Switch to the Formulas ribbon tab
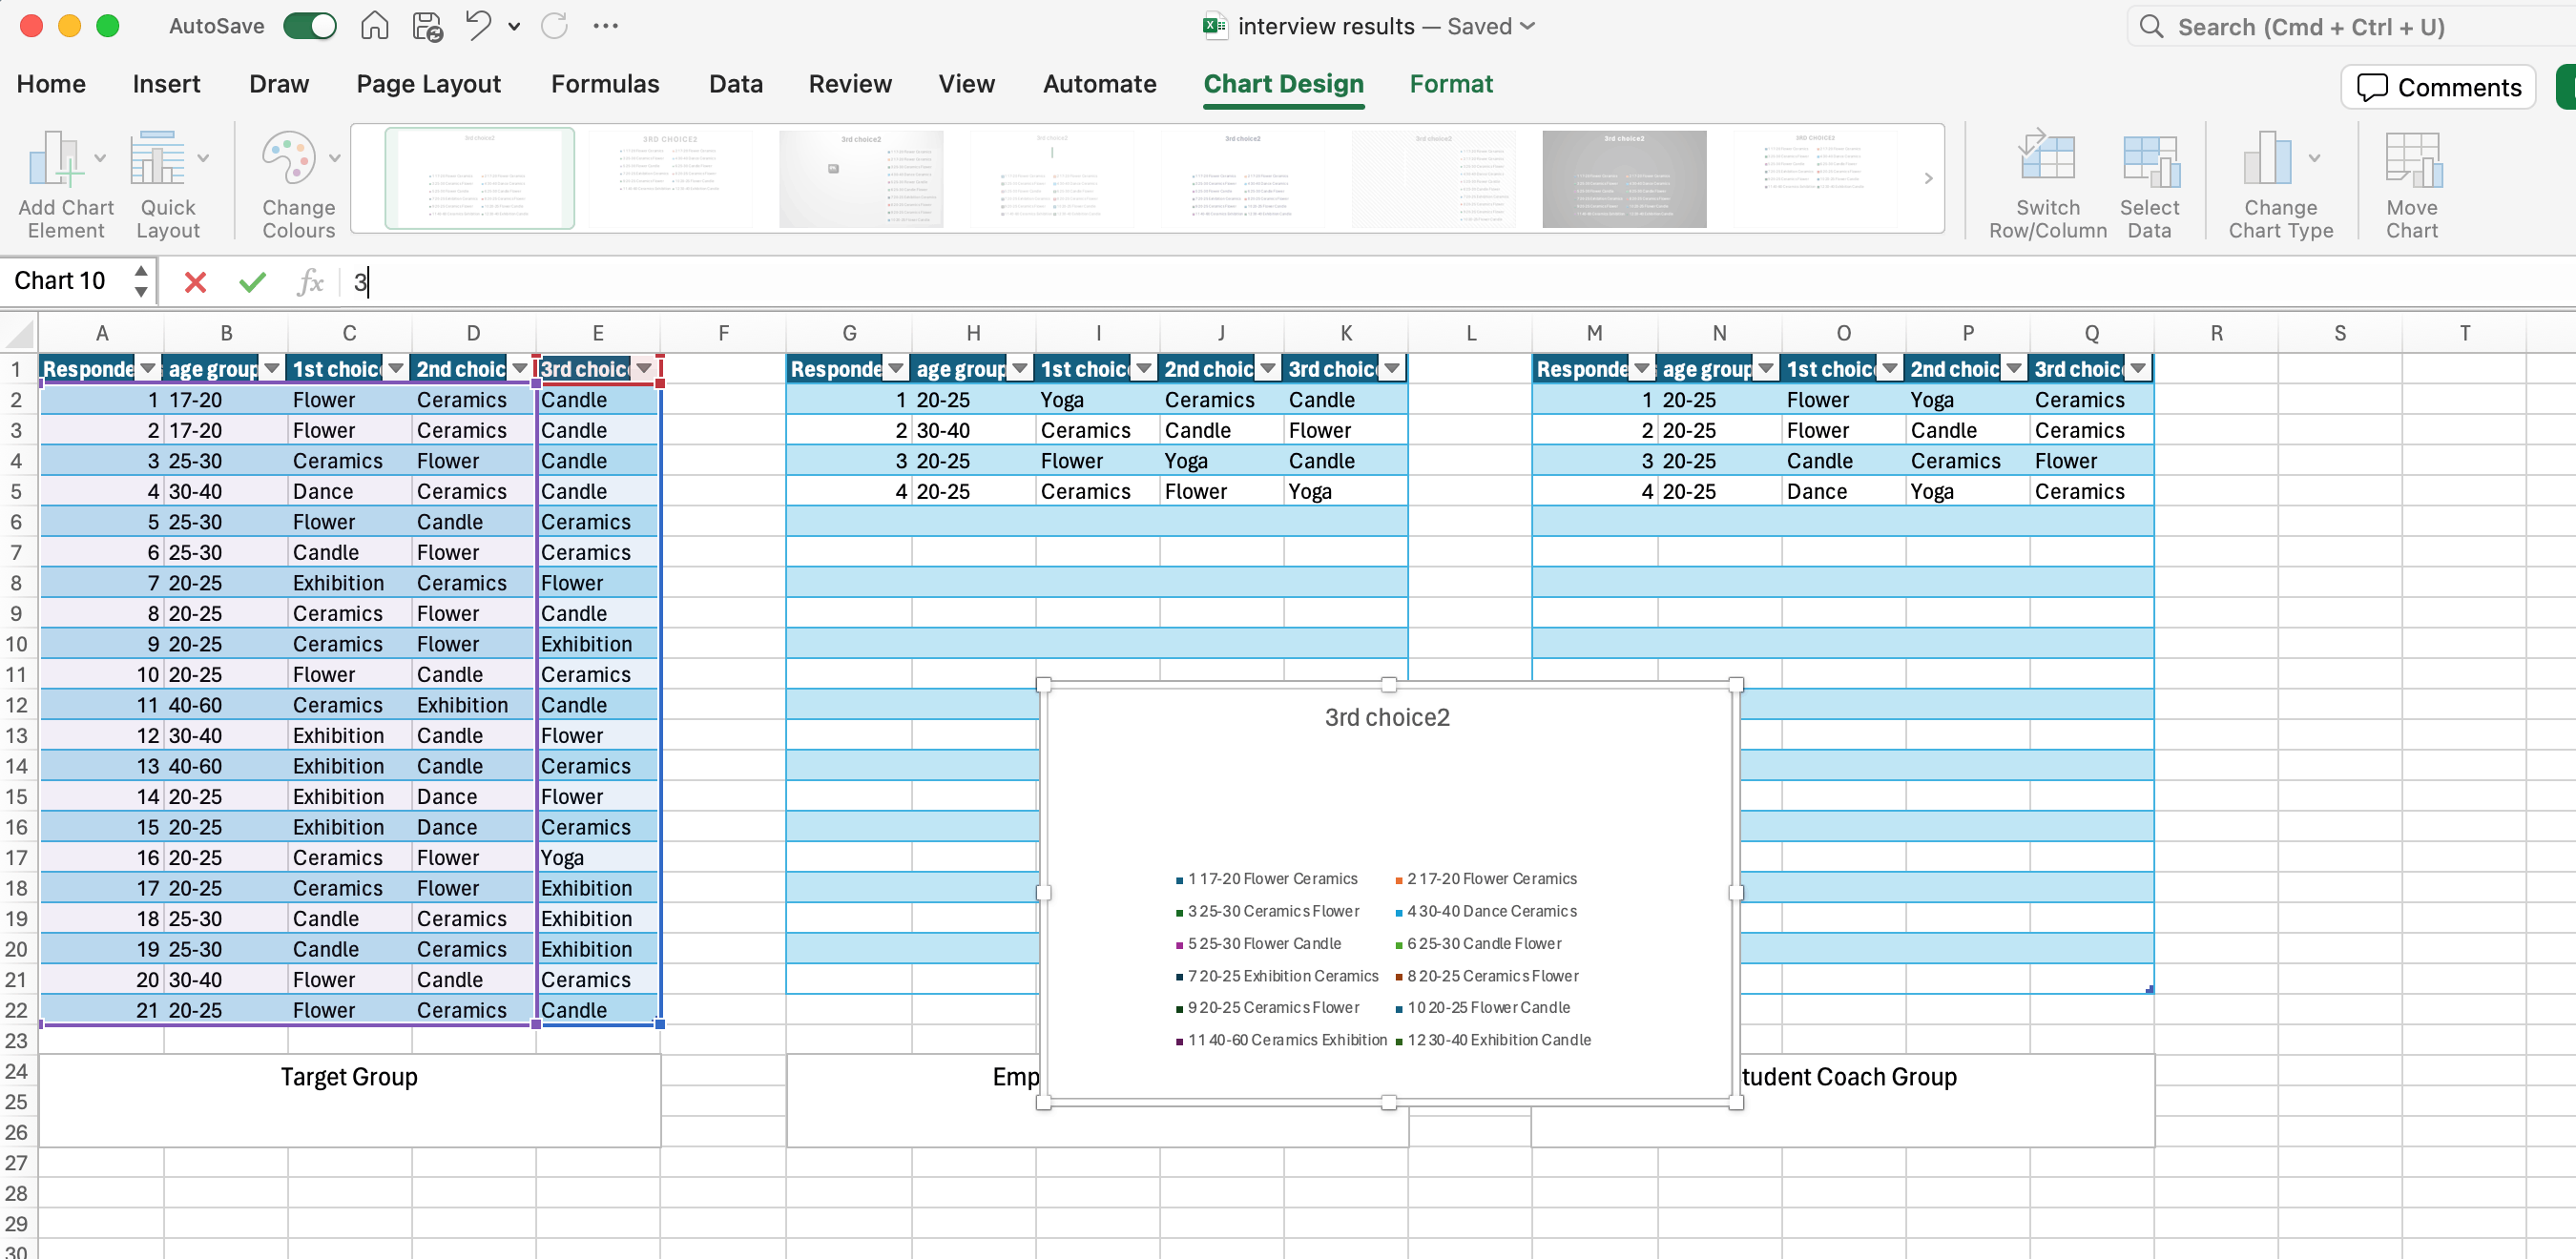This screenshot has height=1259, width=2576. (604, 84)
